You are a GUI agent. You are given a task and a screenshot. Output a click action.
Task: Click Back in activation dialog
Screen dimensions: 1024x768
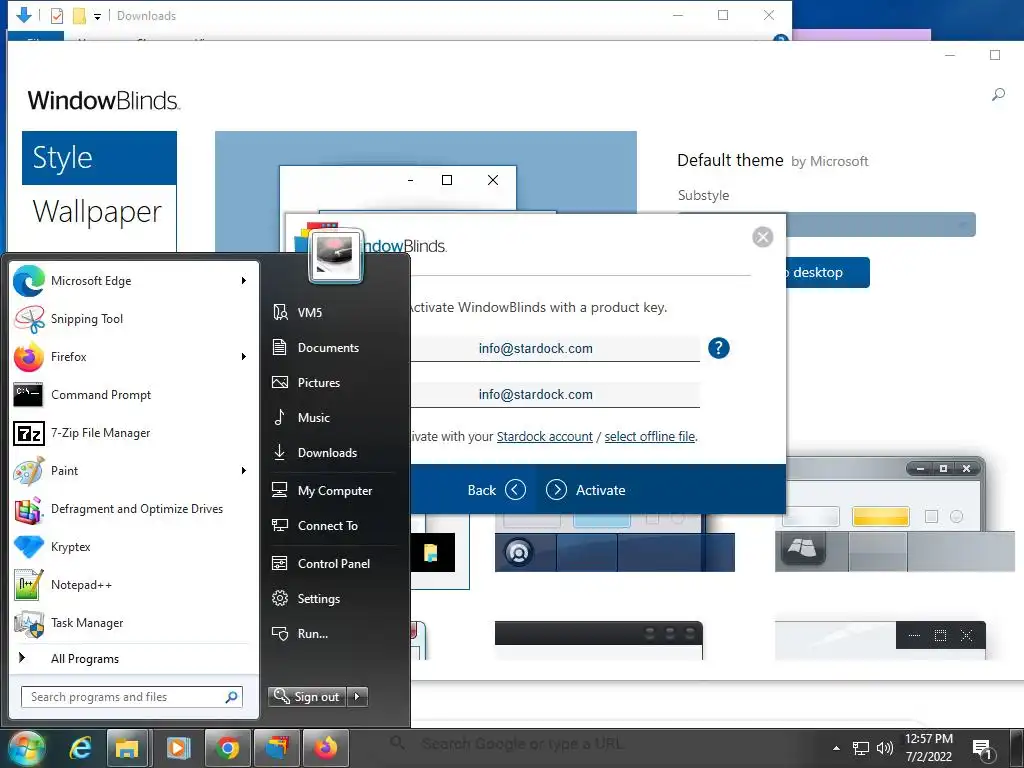[496, 490]
